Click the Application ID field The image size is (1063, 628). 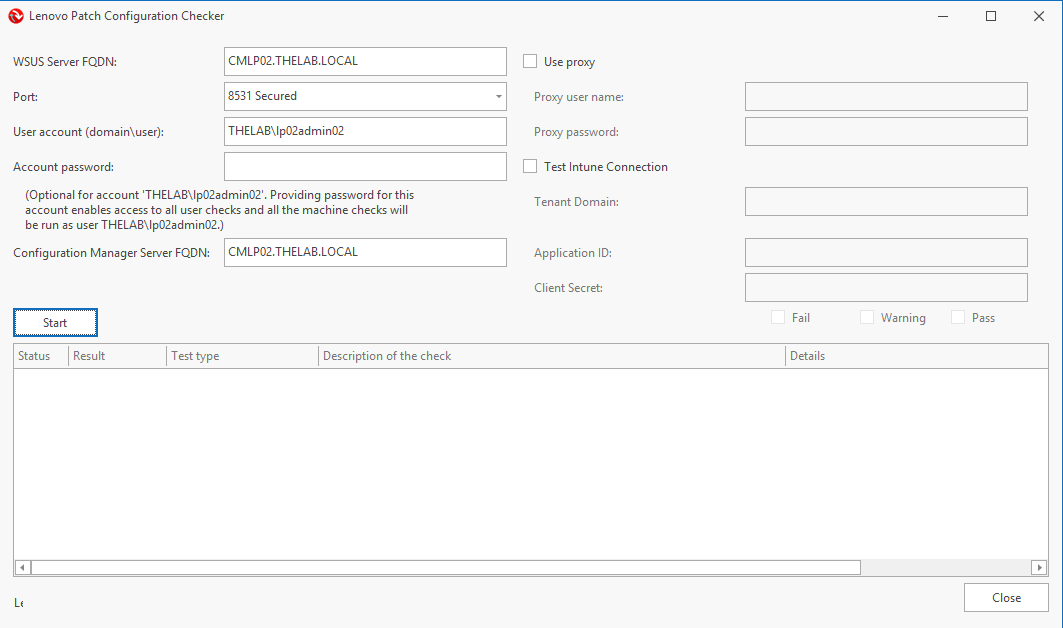click(886, 252)
